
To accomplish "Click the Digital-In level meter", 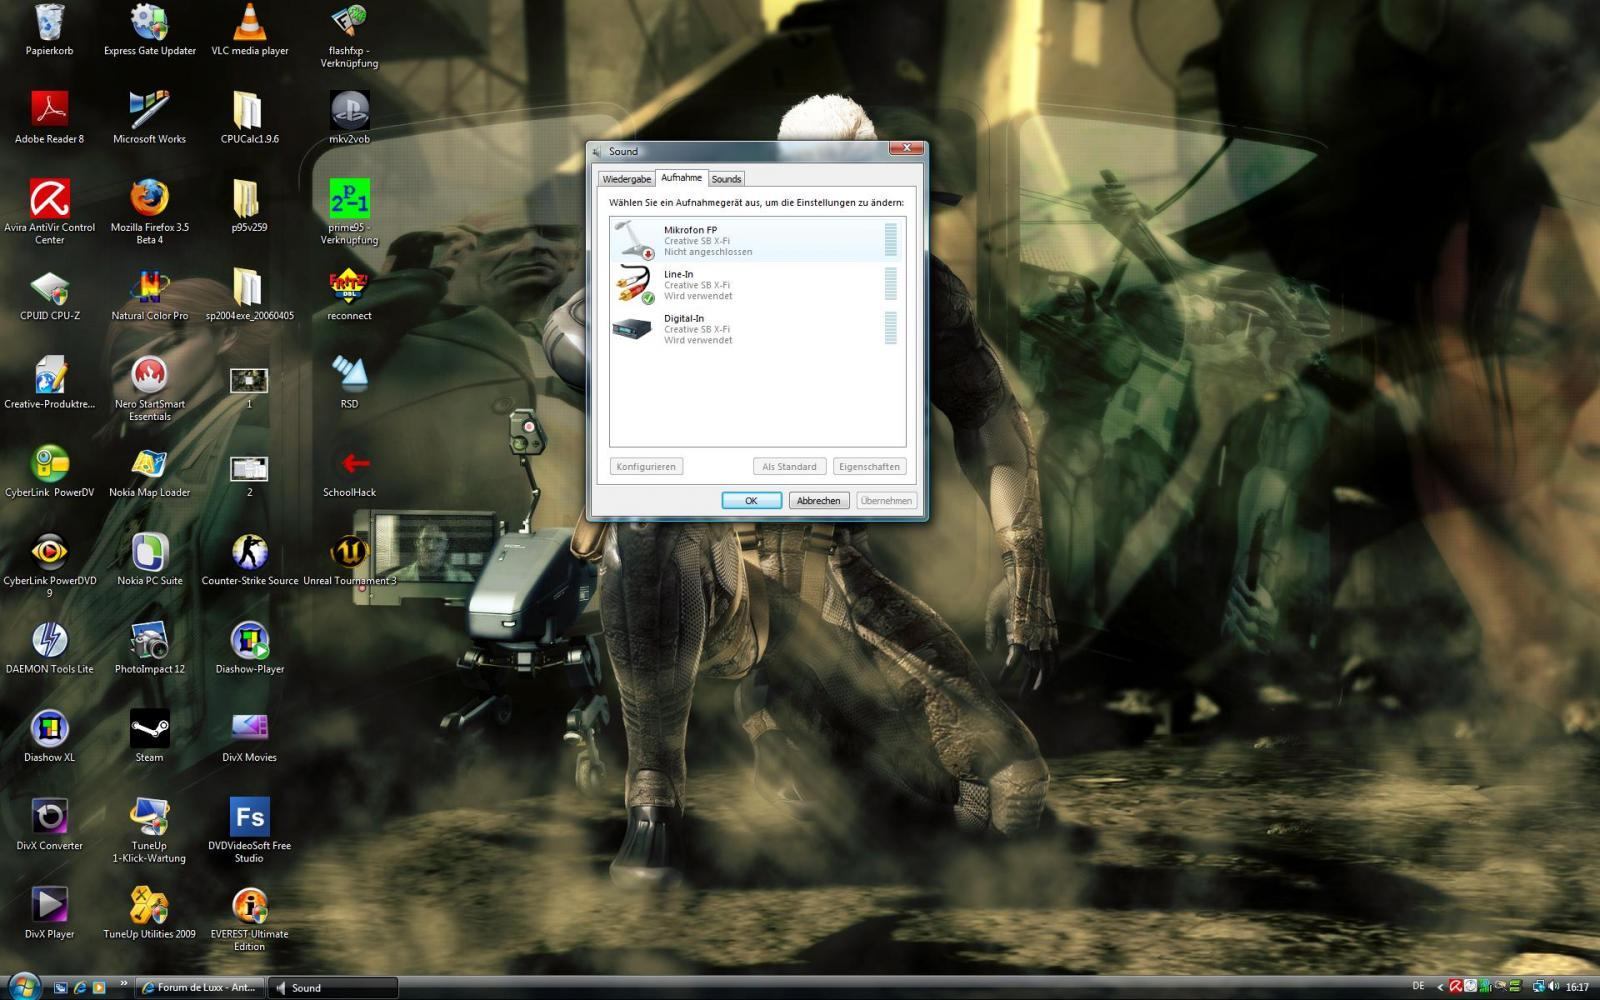I will click(x=890, y=328).
